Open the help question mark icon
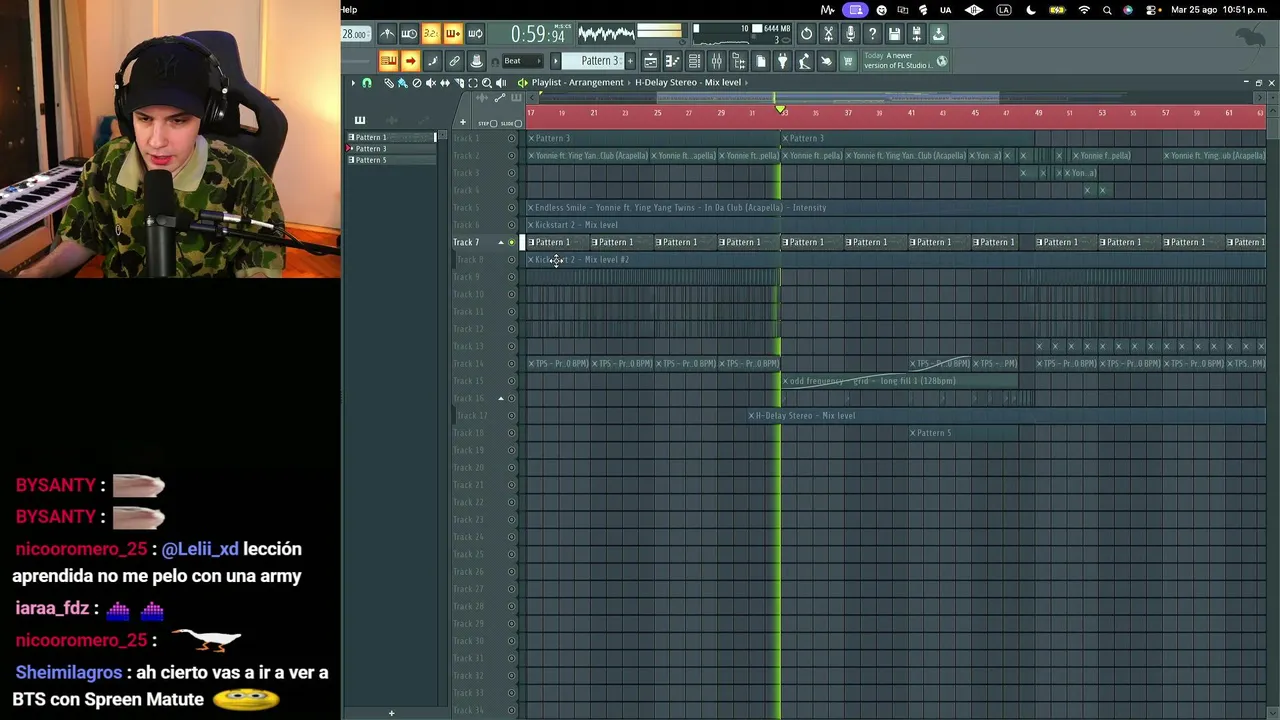 pos(872,34)
